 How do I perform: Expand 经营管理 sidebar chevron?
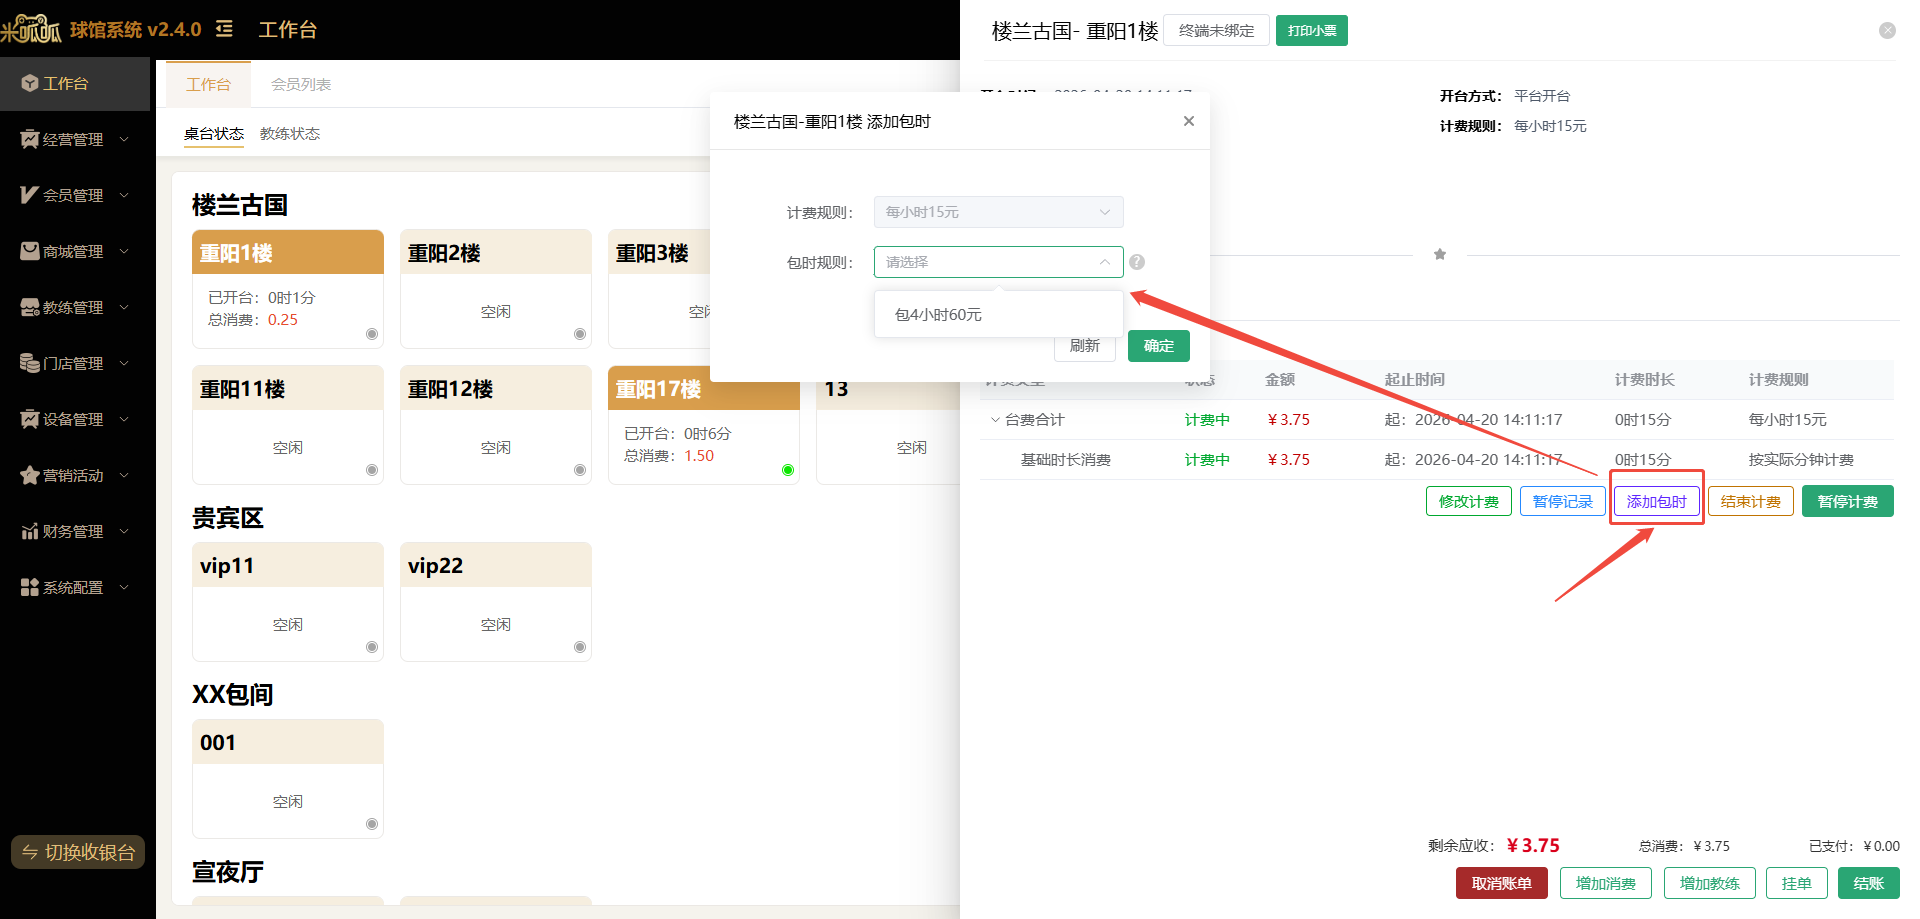click(124, 139)
